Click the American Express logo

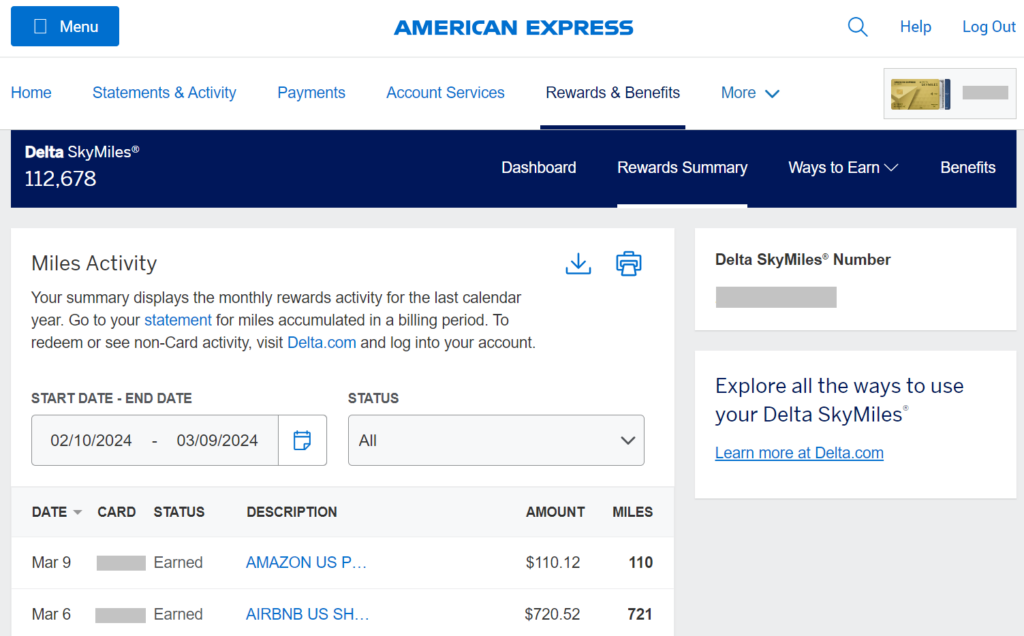[513, 27]
